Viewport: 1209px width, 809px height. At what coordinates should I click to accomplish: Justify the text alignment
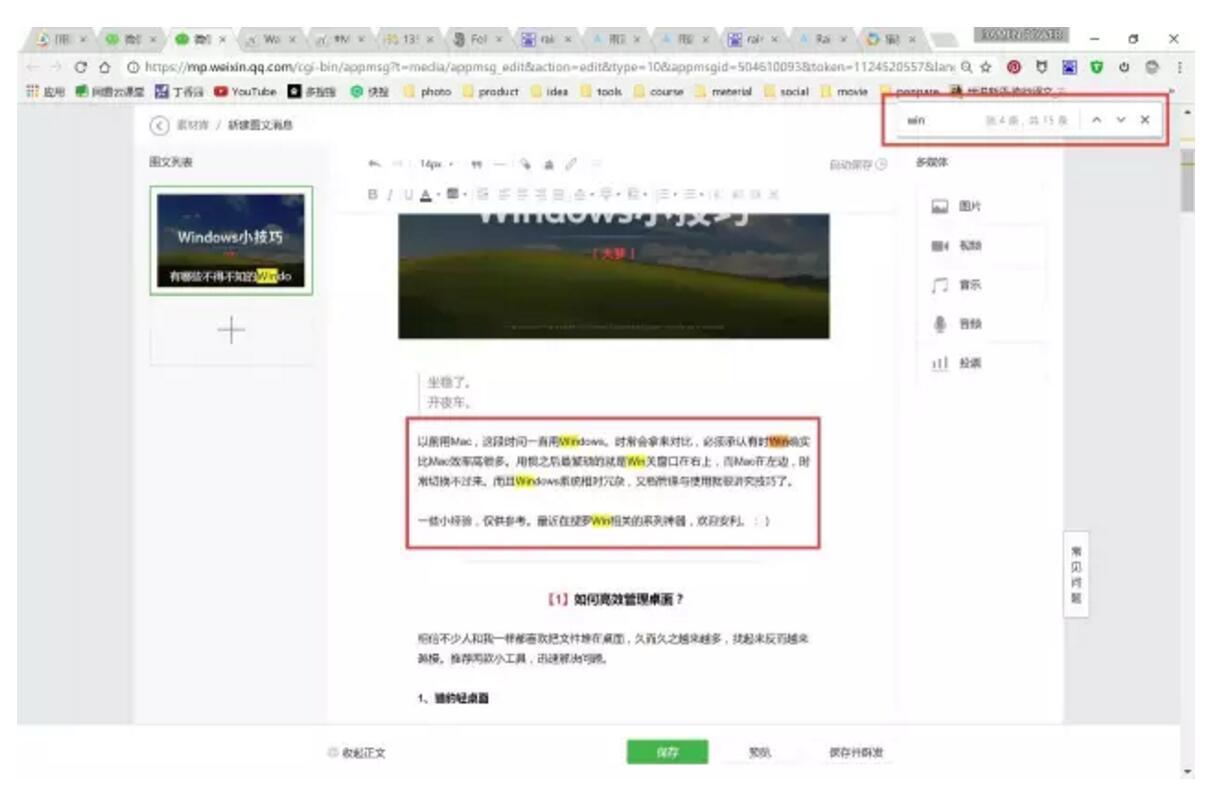(558, 194)
